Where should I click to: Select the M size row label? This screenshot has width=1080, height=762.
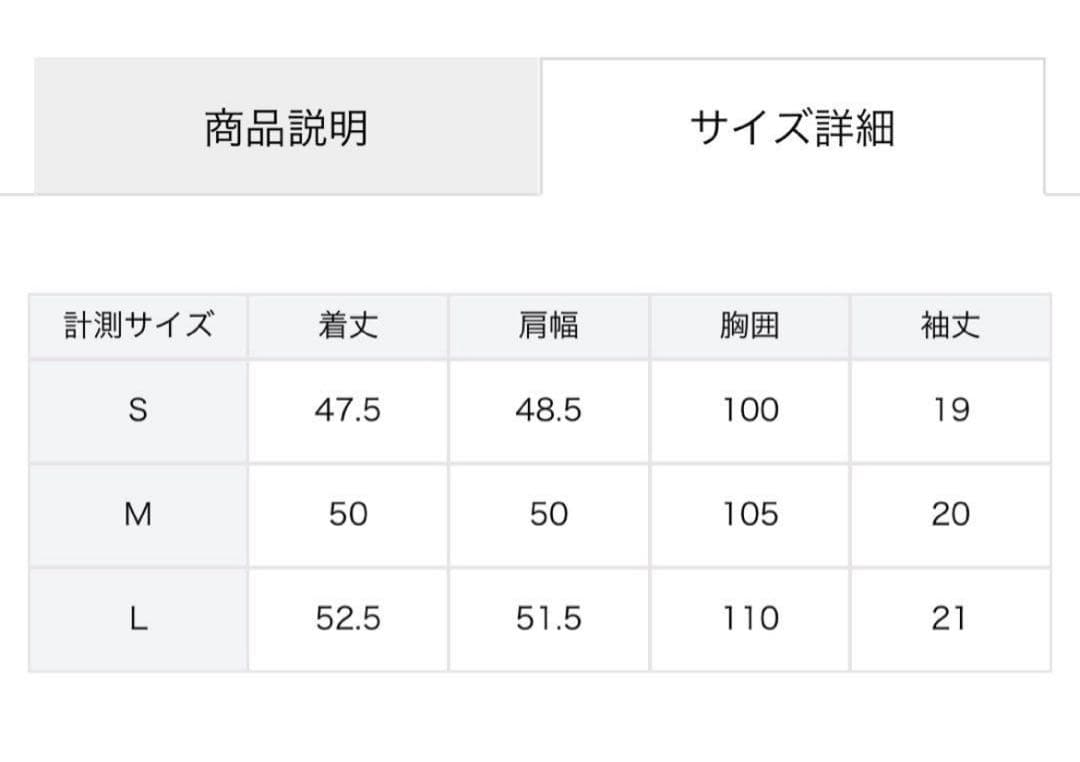coord(138,515)
